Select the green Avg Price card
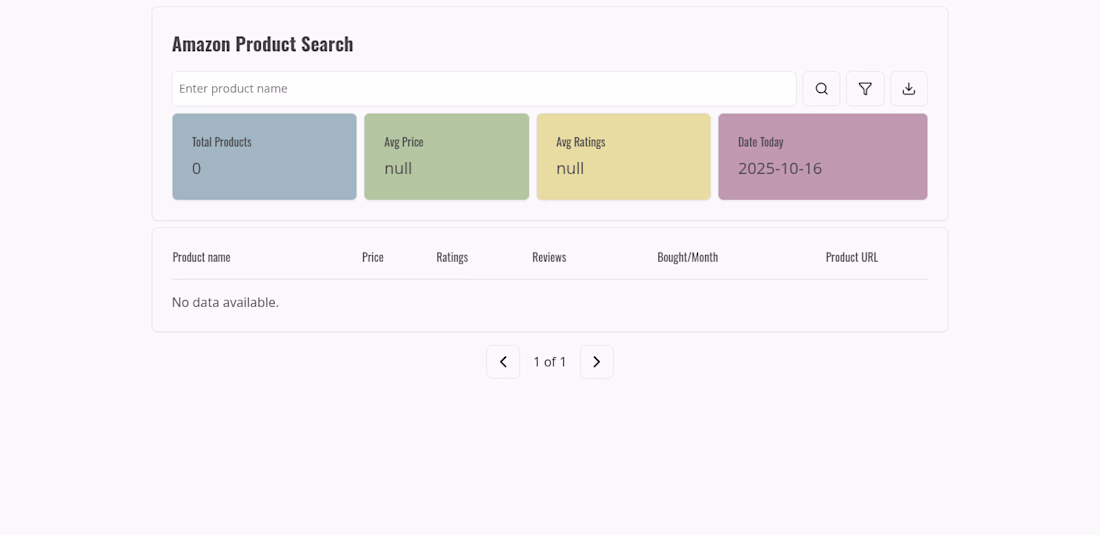 click(446, 157)
